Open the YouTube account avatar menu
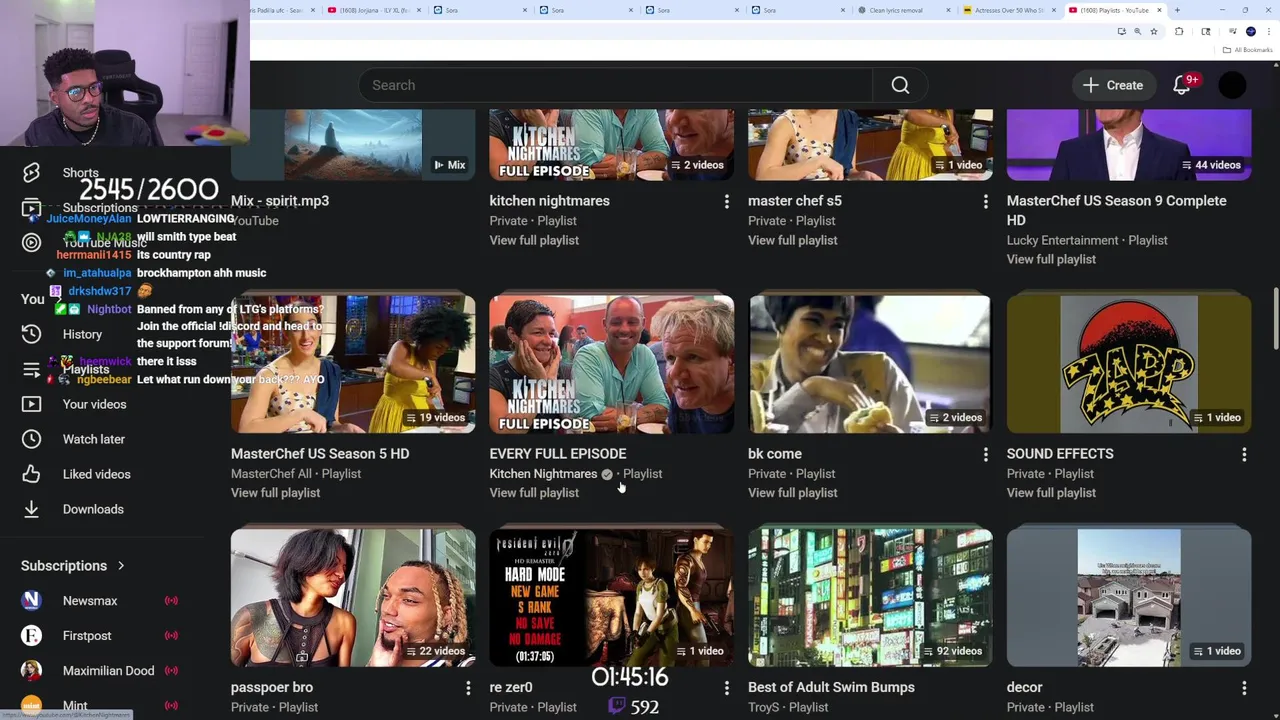The width and height of the screenshot is (1280, 720). [1232, 86]
